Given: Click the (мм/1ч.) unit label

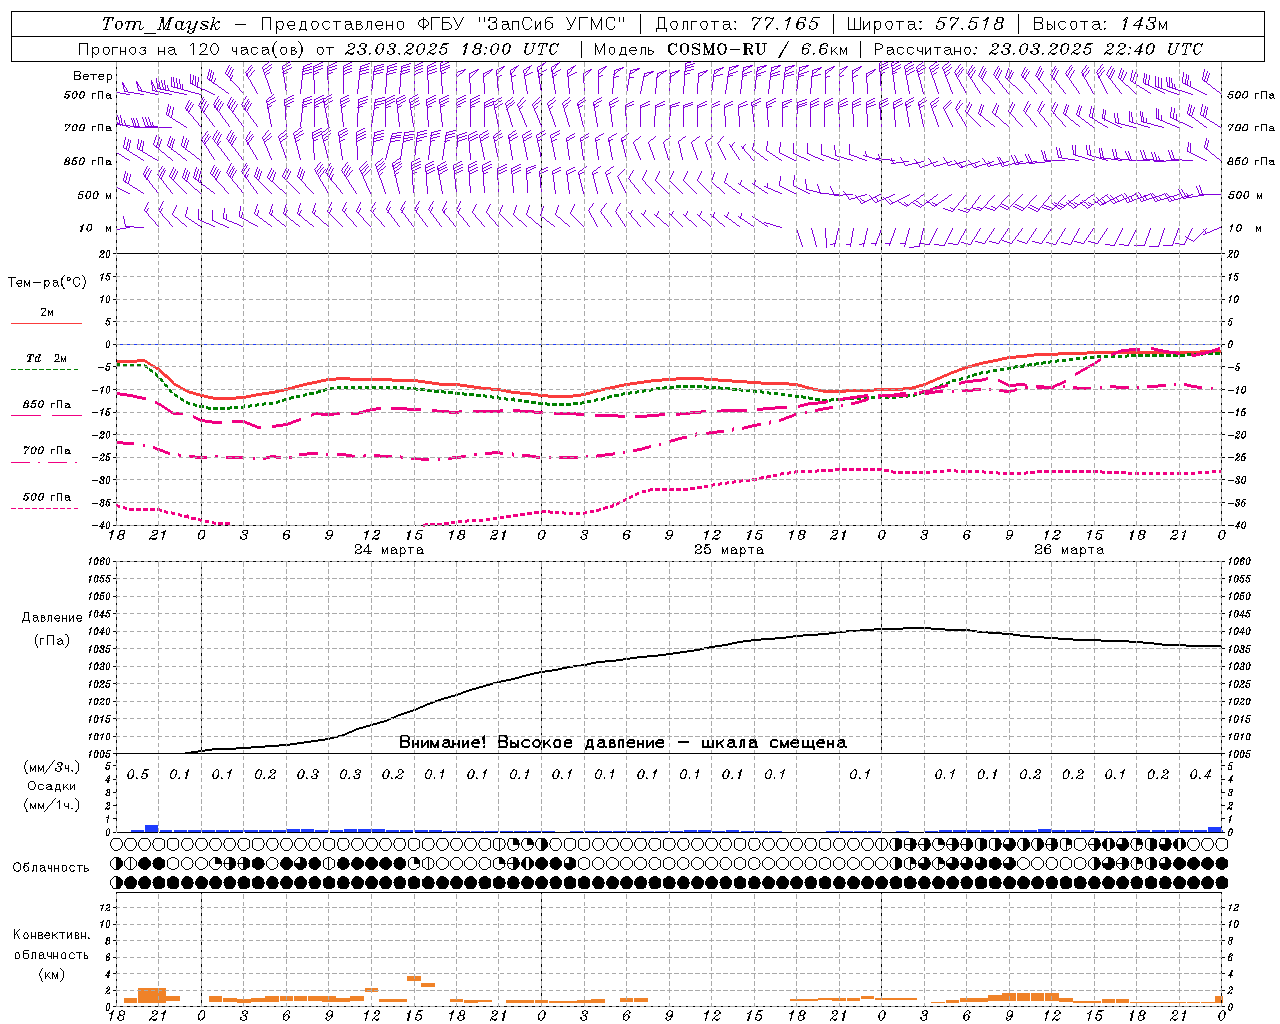Looking at the screenshot, I should [51, 805].
